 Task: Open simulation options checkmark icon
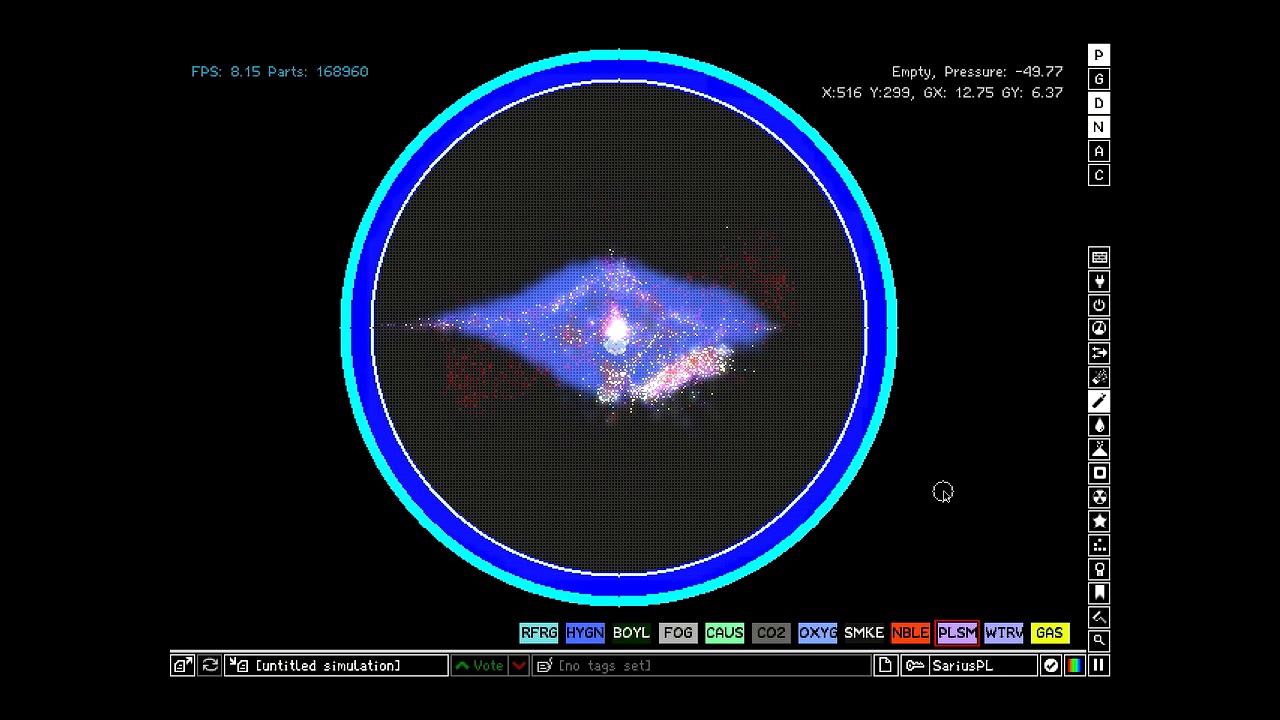1051,666
